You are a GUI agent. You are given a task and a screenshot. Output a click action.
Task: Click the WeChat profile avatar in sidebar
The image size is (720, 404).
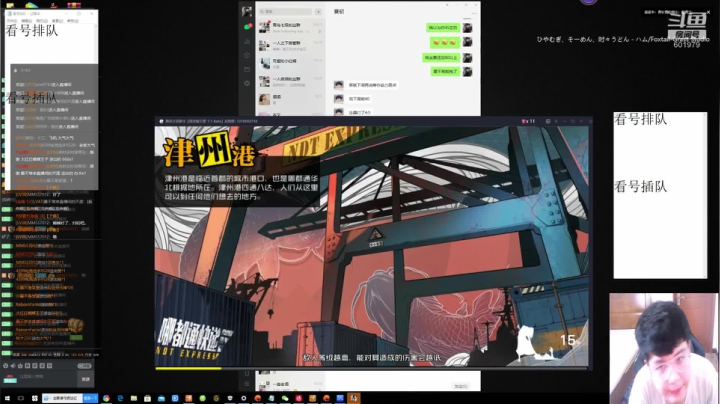247,11
